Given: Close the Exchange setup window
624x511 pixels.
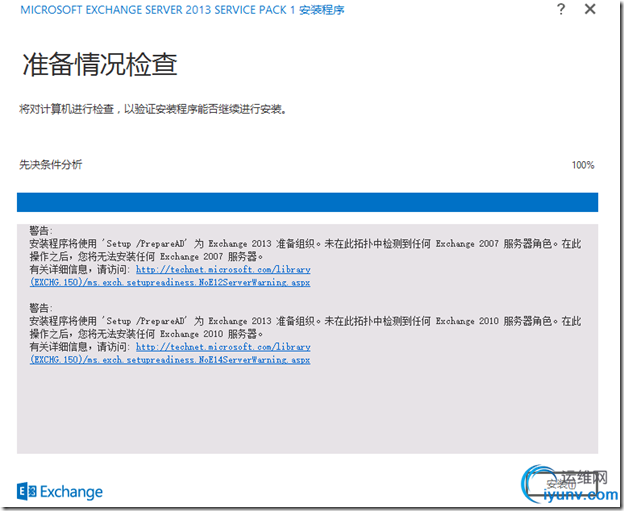Looking at the screenshot, I should 590,9.
